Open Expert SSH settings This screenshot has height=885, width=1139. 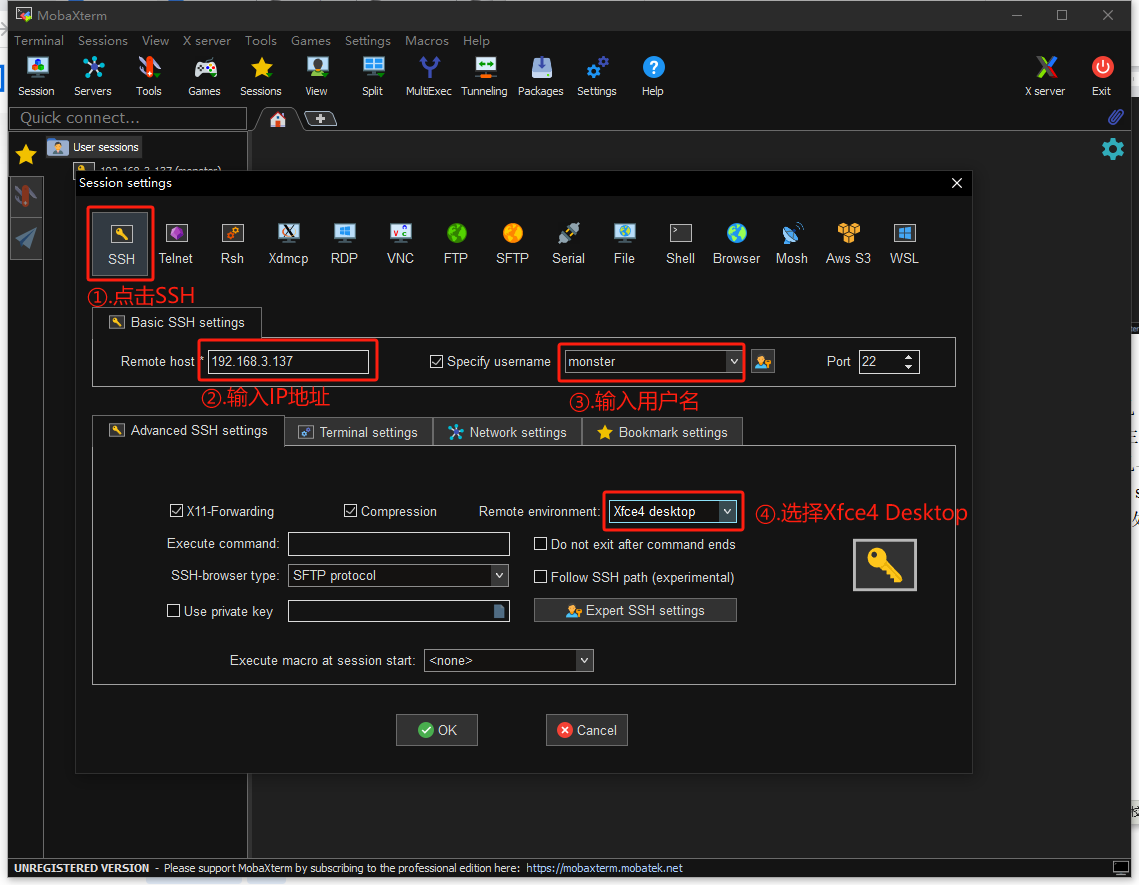pos(635,610)
